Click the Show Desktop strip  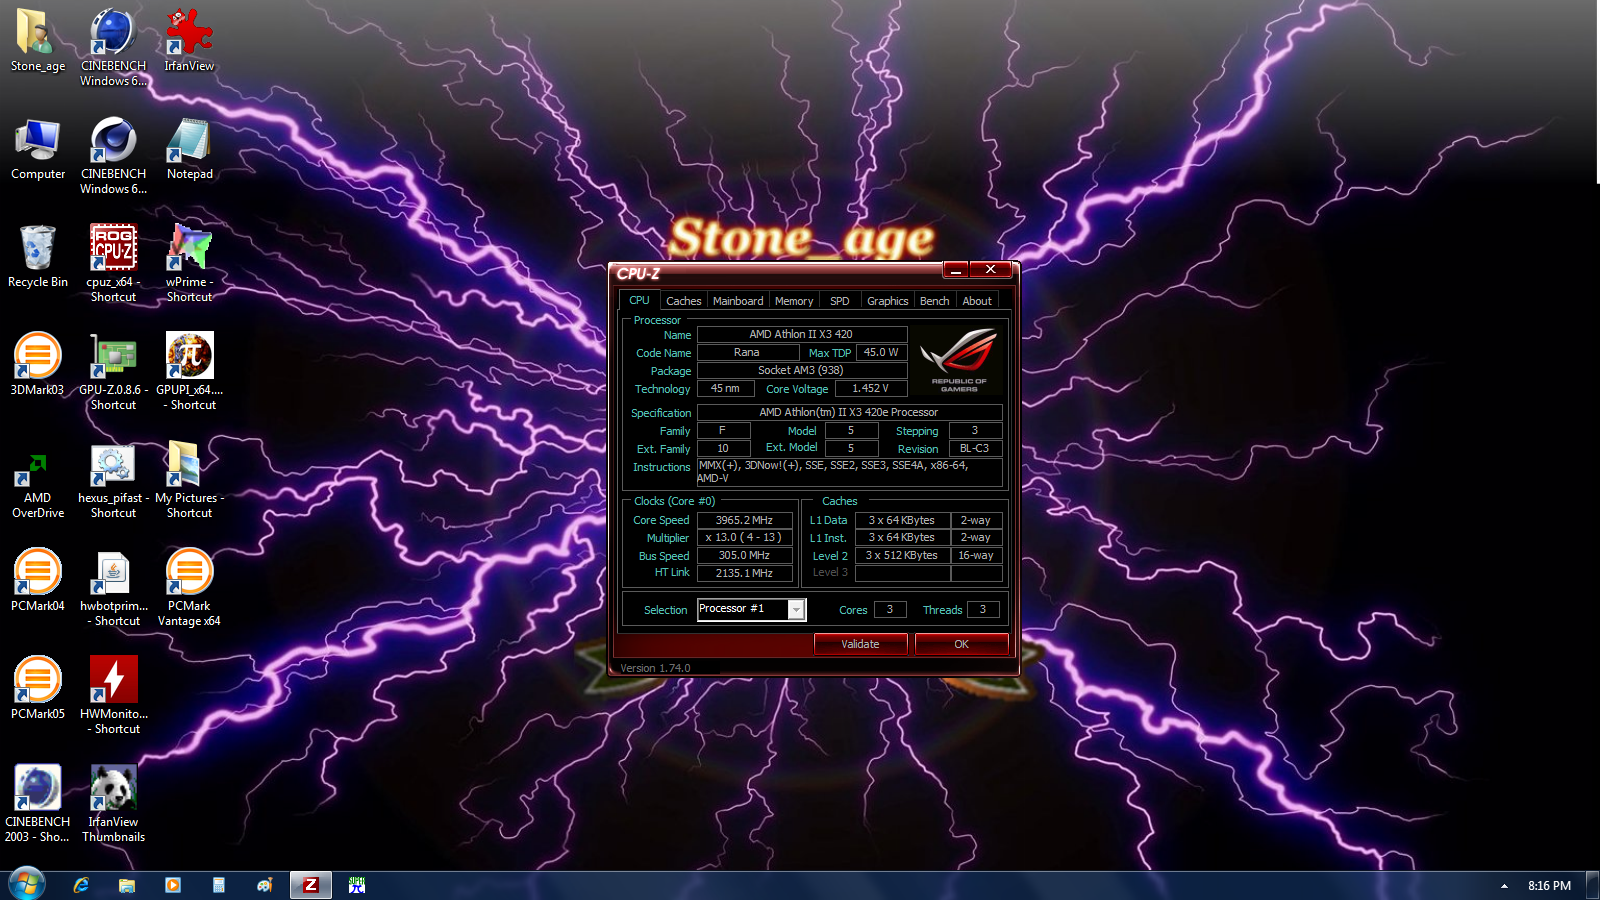point(1594,886)
